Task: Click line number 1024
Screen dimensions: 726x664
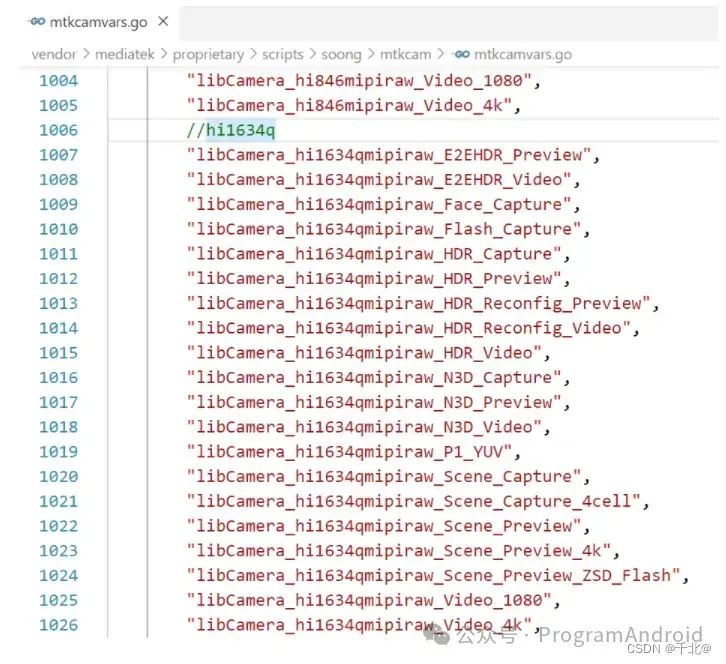Action: [58, 576]
